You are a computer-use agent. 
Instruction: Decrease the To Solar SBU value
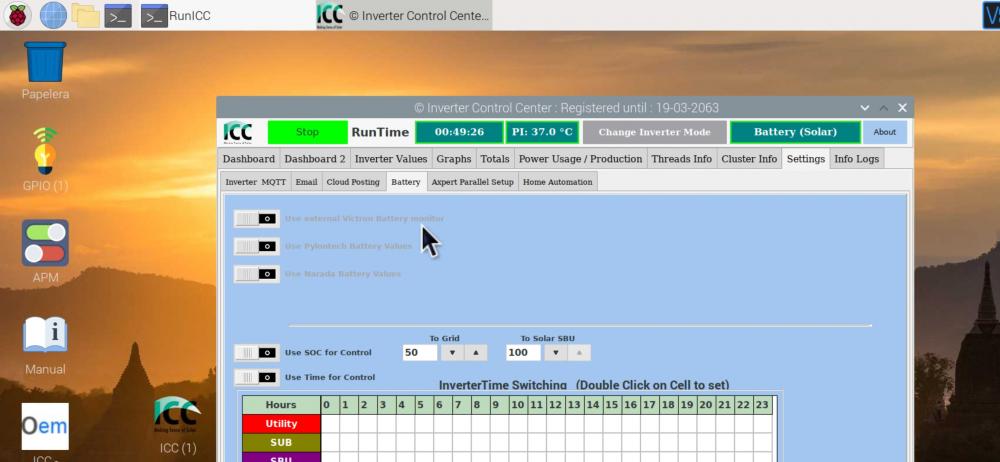point(555,353)
